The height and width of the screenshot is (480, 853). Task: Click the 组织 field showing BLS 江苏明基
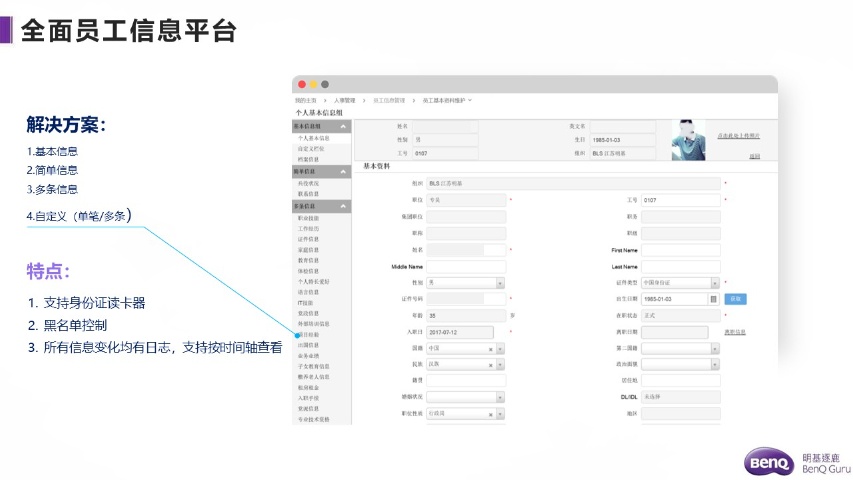(573, 183)
